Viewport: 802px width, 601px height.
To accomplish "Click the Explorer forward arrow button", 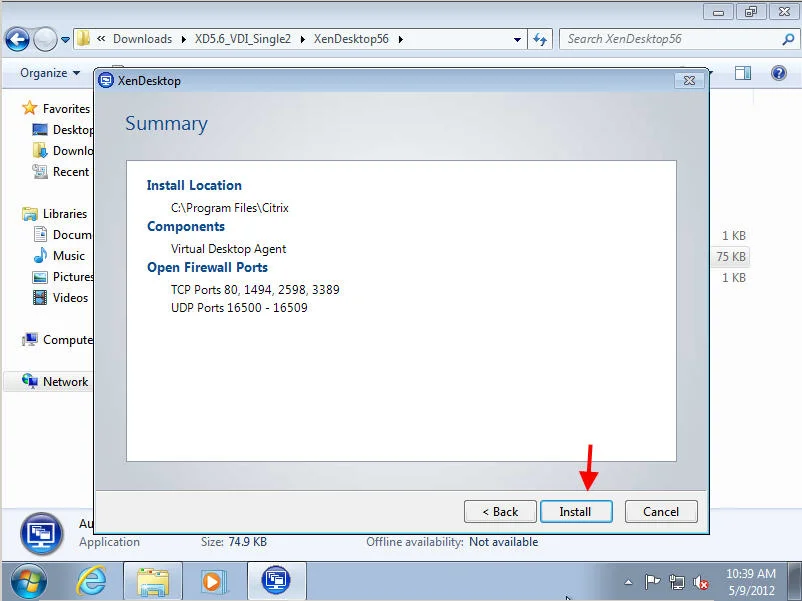I will tap(46, 39).
